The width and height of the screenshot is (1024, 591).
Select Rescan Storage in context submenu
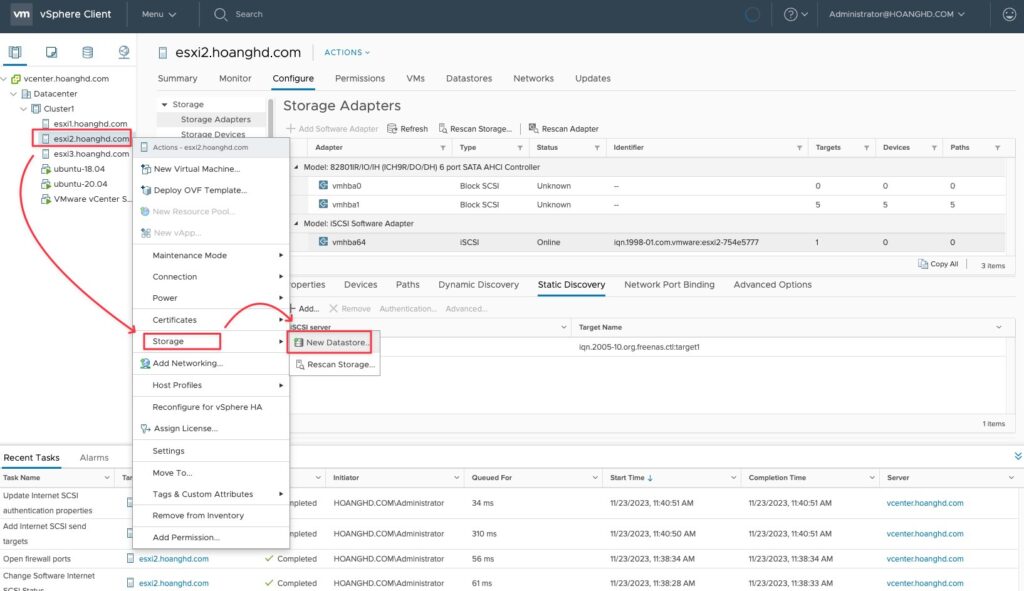pos(334,364)
